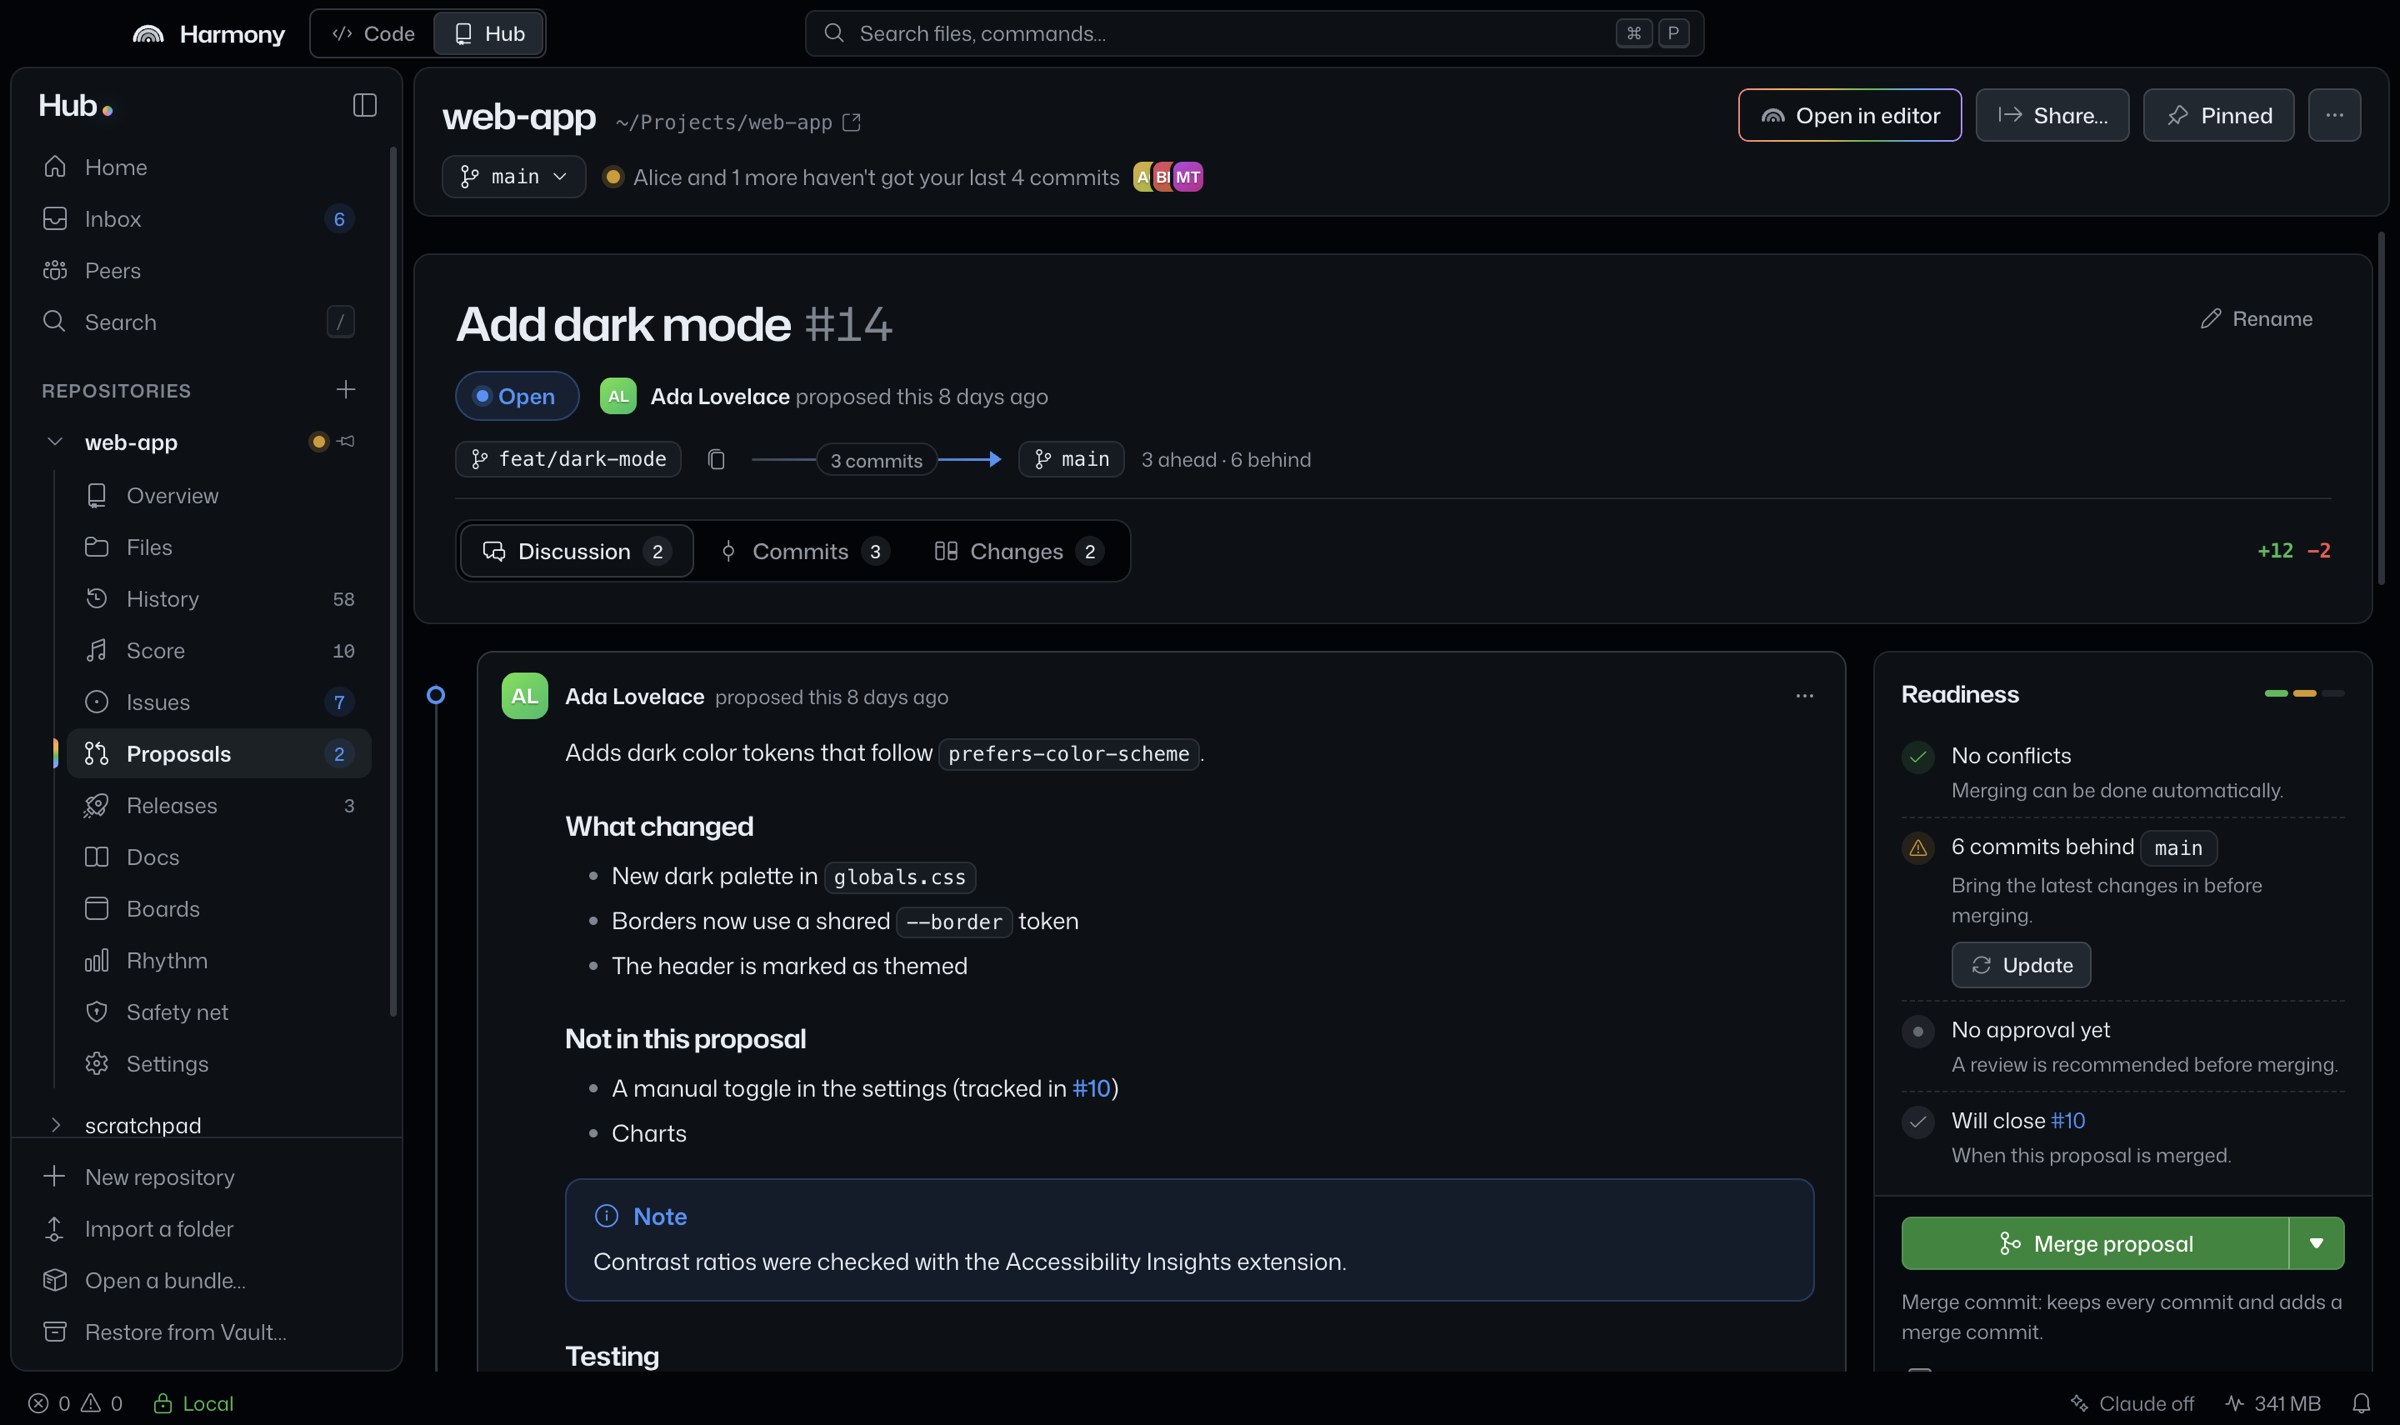
Task: Click the main page vertical scrollbar
Action: (2381, 408)
